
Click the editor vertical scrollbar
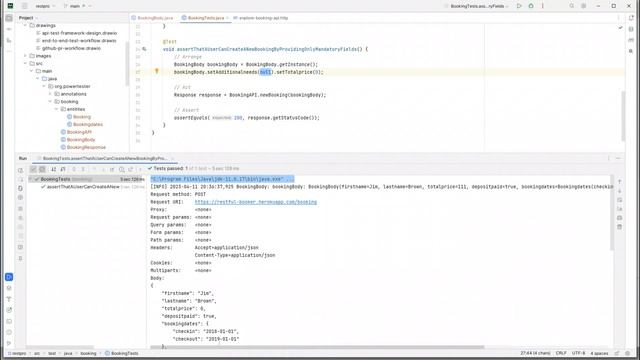point(623,116)
